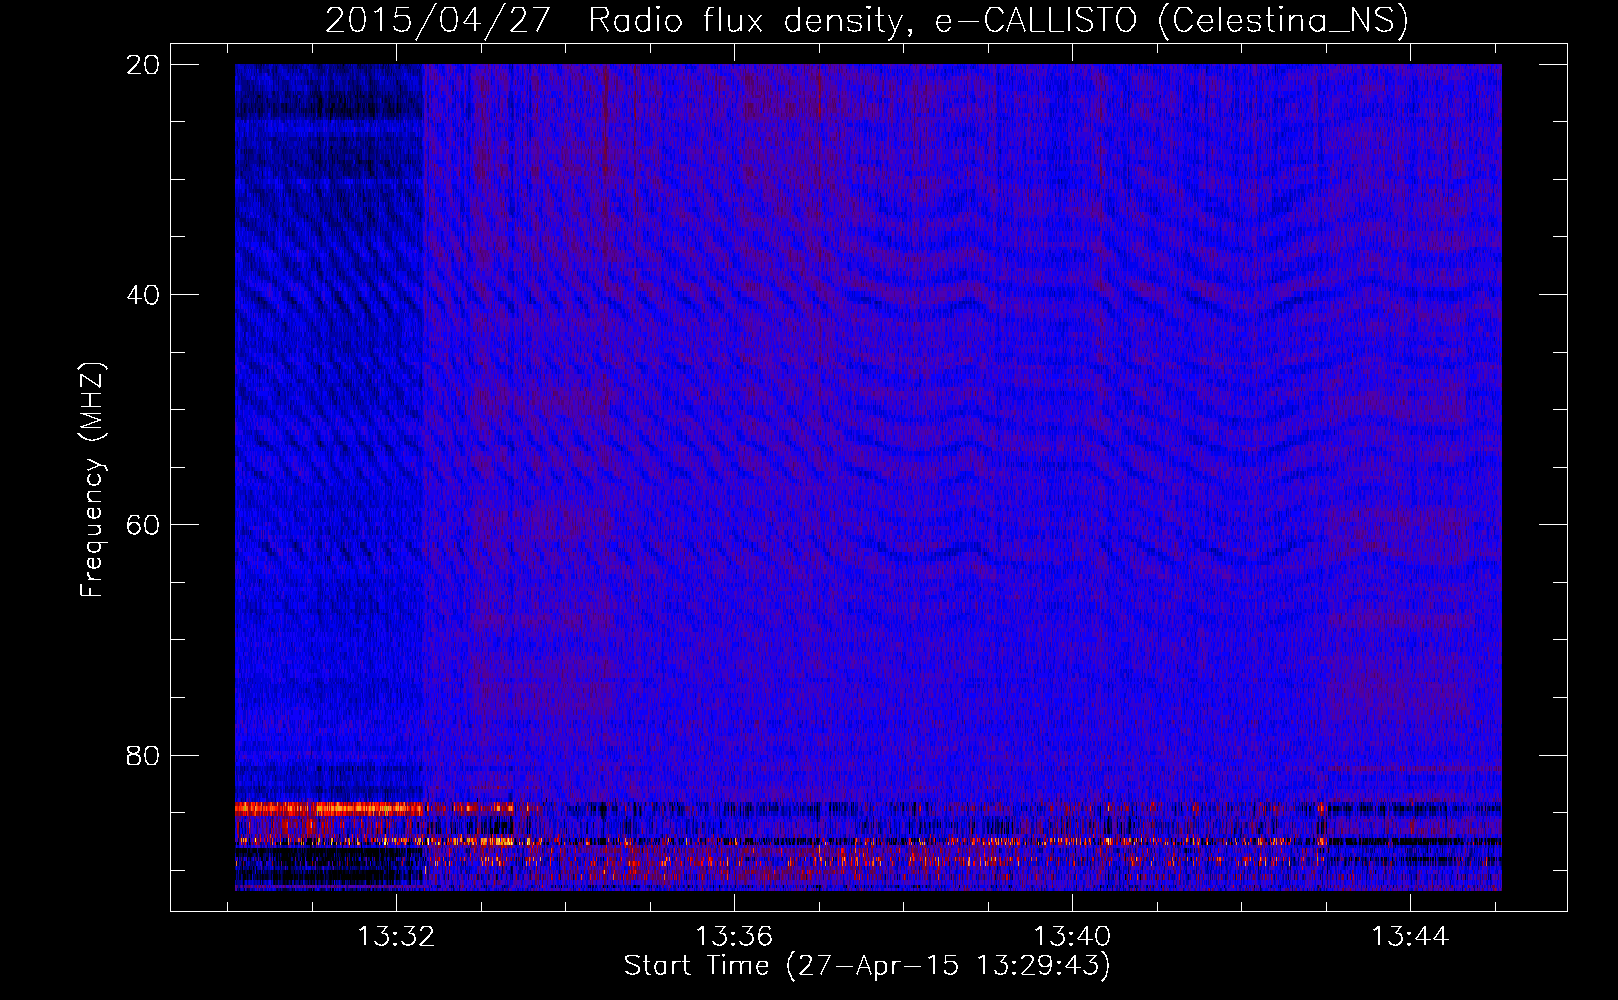The image size is (1618, 1000).
Task: Click the "13:44" time tick label
Action: pyautogui.click(x=1410, y=937)
